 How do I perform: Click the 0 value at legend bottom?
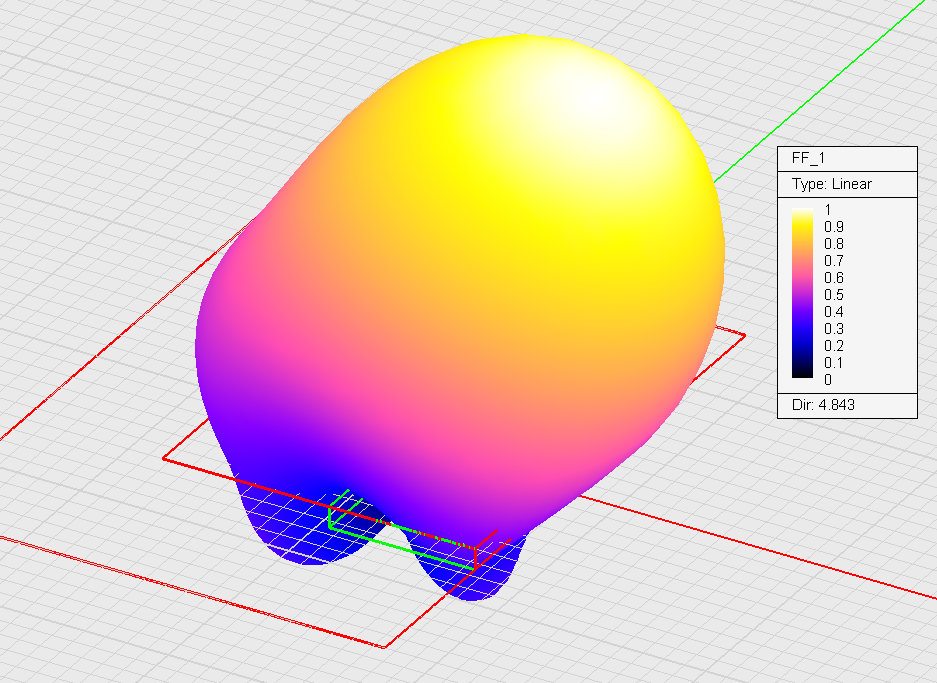pyautogui.click(x=827, y=380)
